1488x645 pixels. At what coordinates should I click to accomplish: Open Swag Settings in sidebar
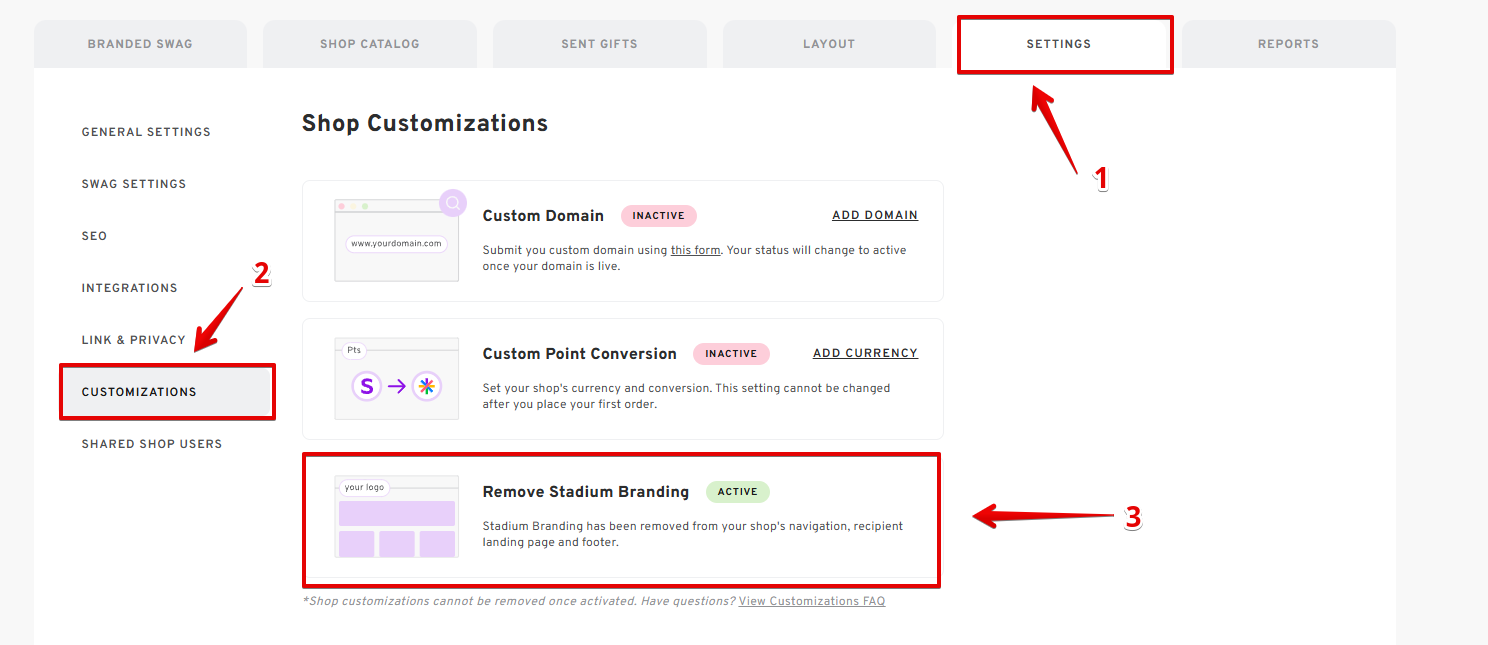coord(134,184)
